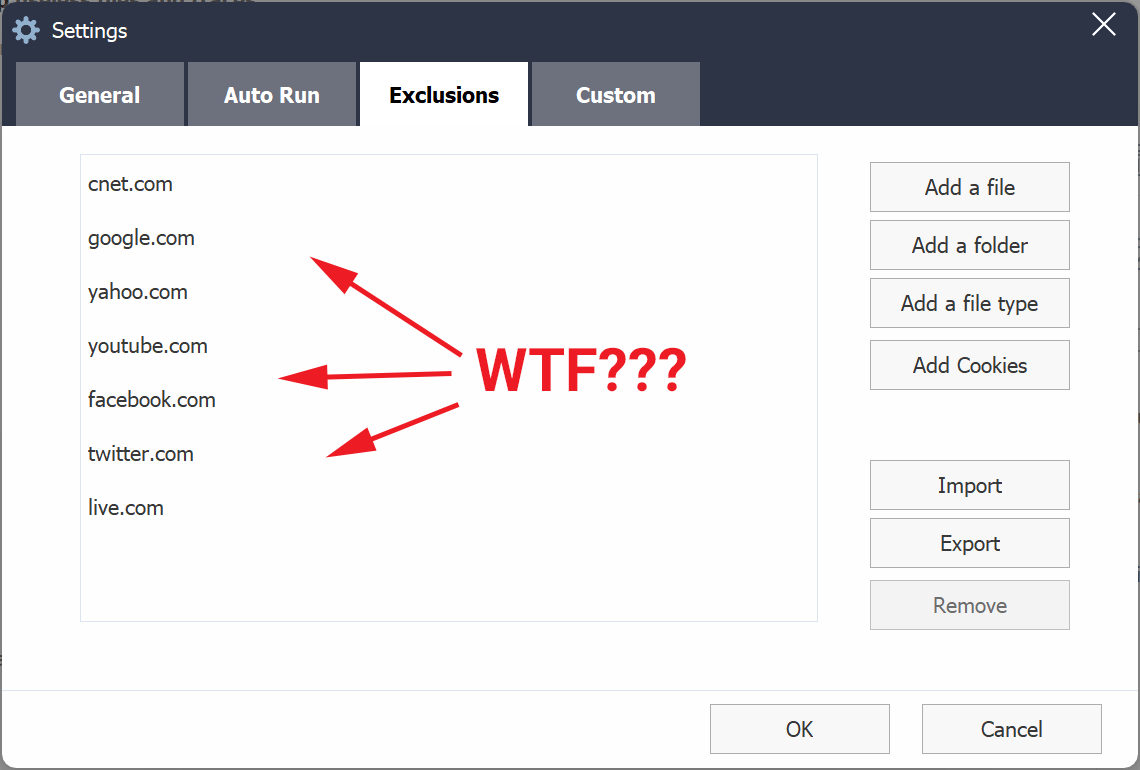
Task: Click the Settings gear icon in title bar
Action: pyautogui.click(x=26, y=30)
